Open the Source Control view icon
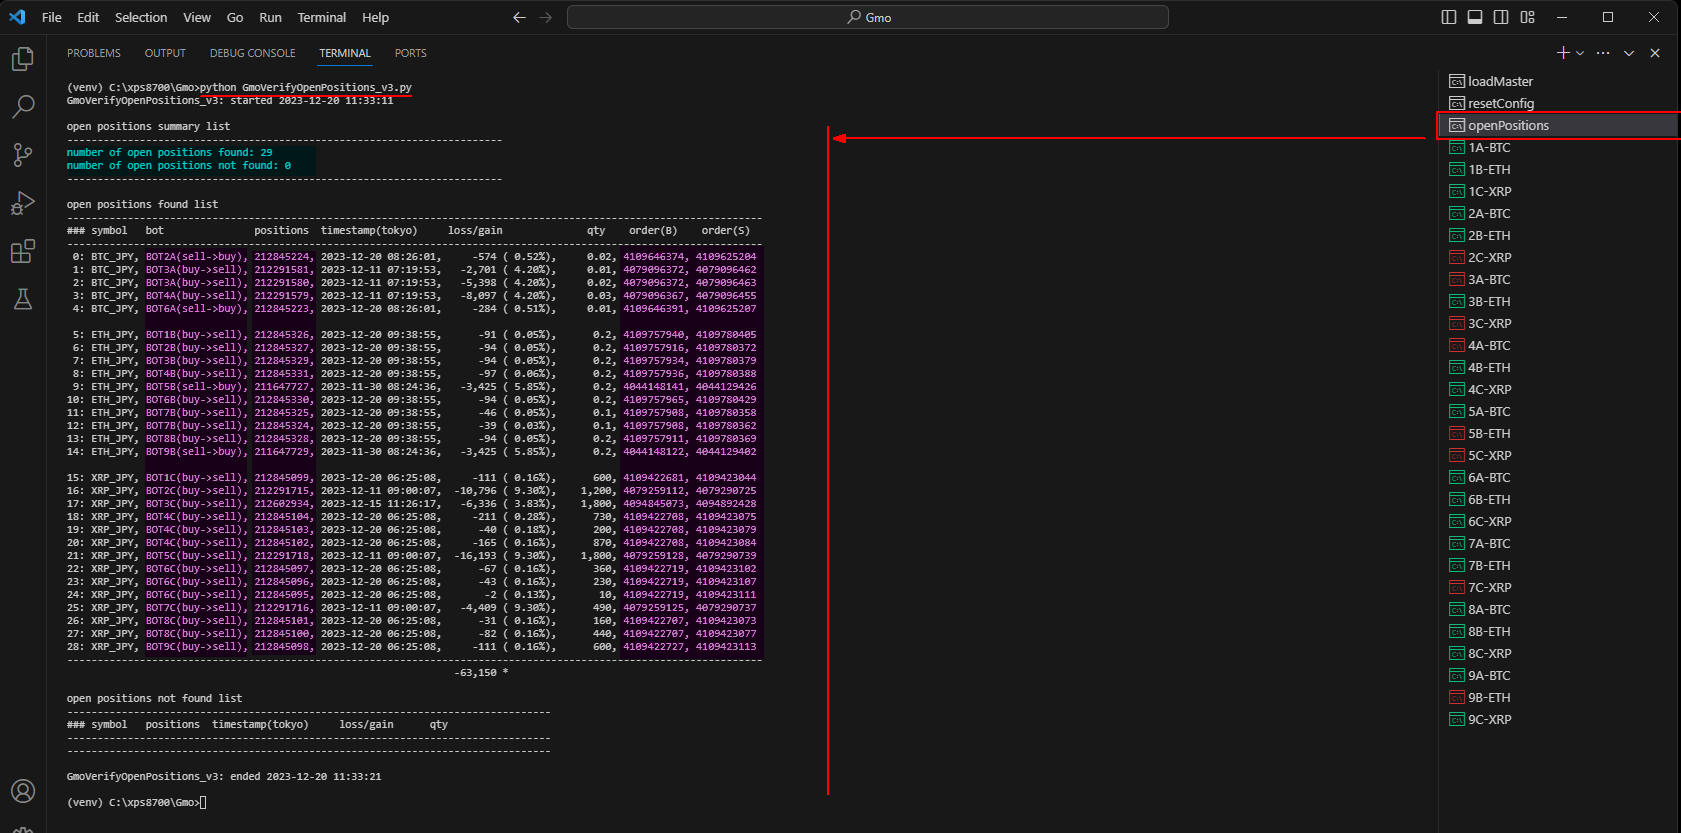 click(23, 154)
